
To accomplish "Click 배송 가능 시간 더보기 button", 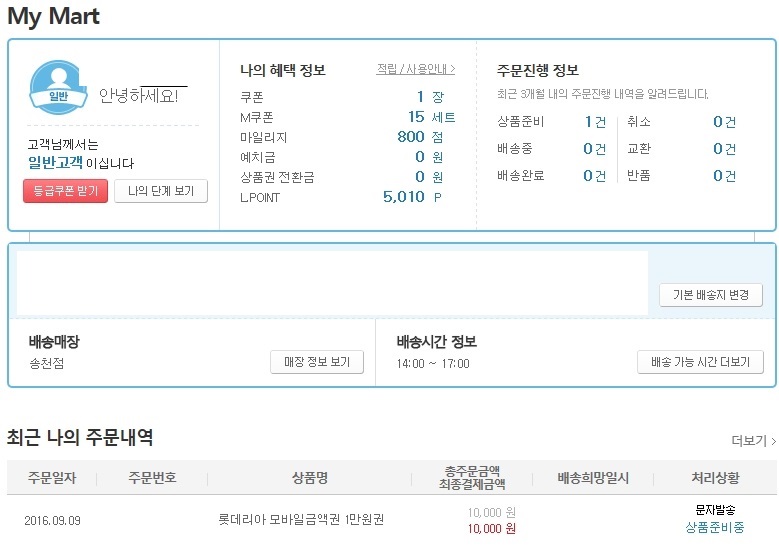I will pyautogui.click(x=700, y=362).
